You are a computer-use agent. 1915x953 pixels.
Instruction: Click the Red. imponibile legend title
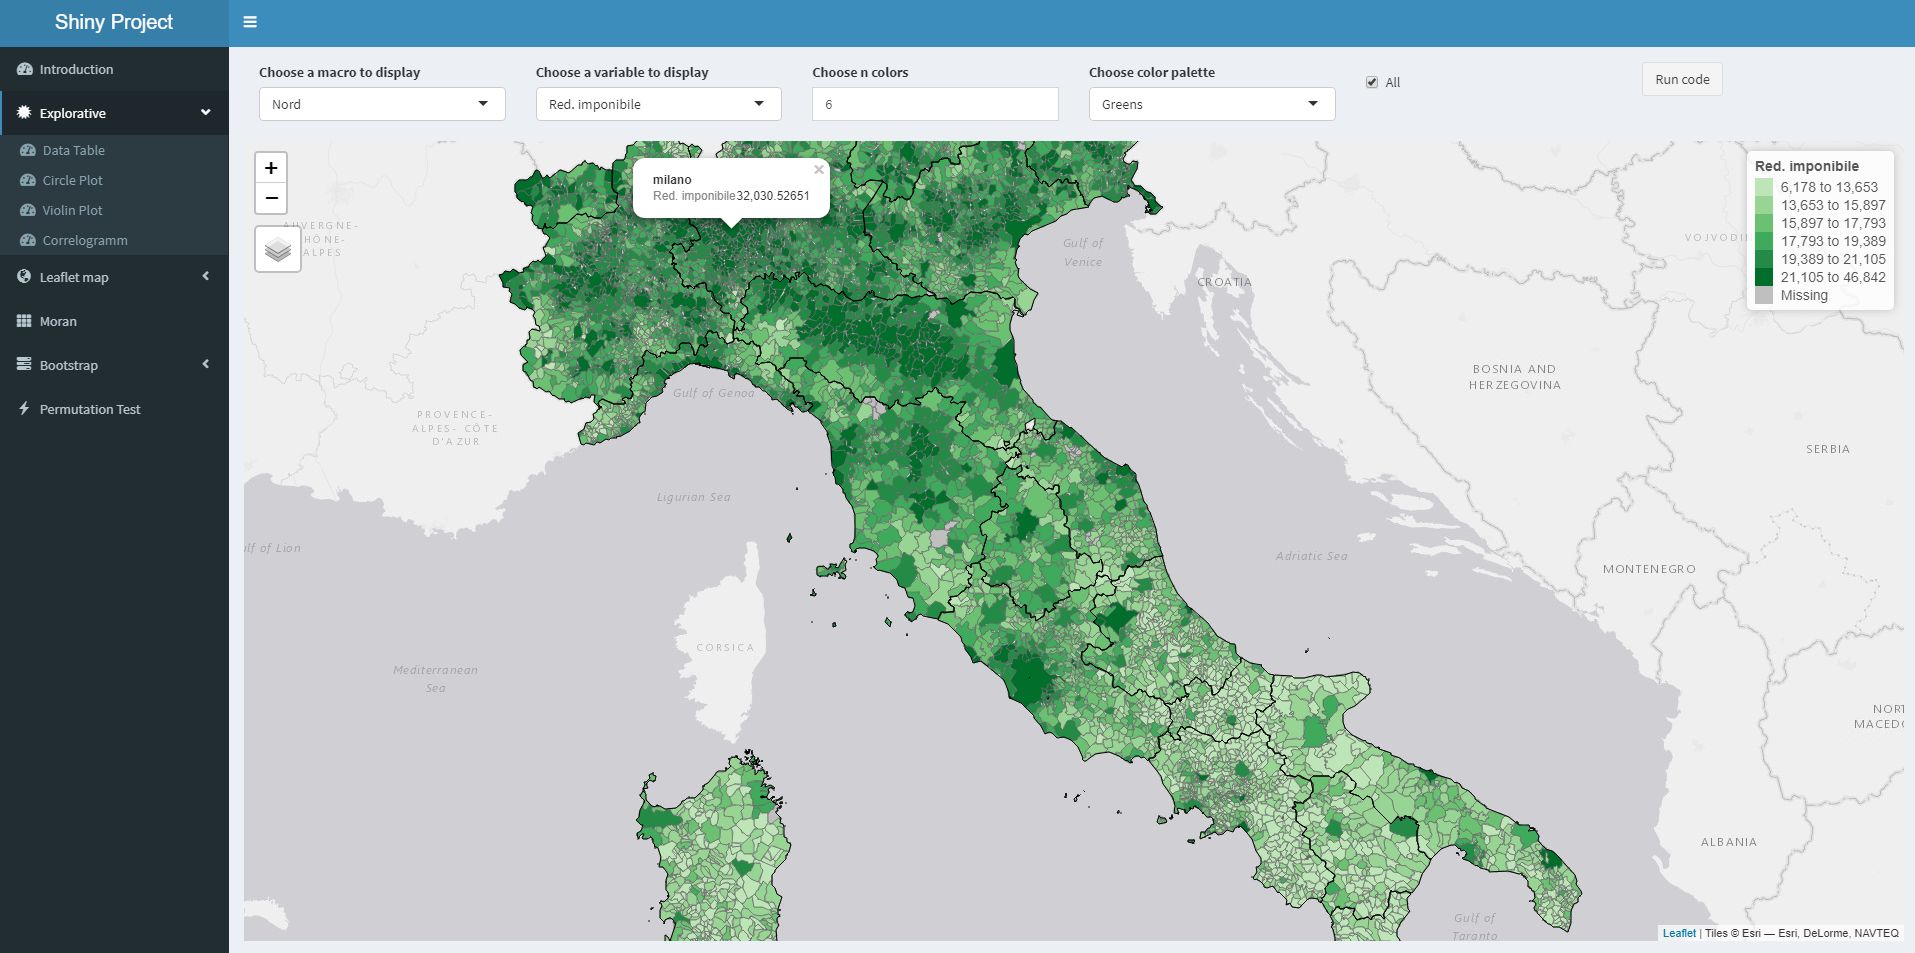click(x=1807, y=166)
